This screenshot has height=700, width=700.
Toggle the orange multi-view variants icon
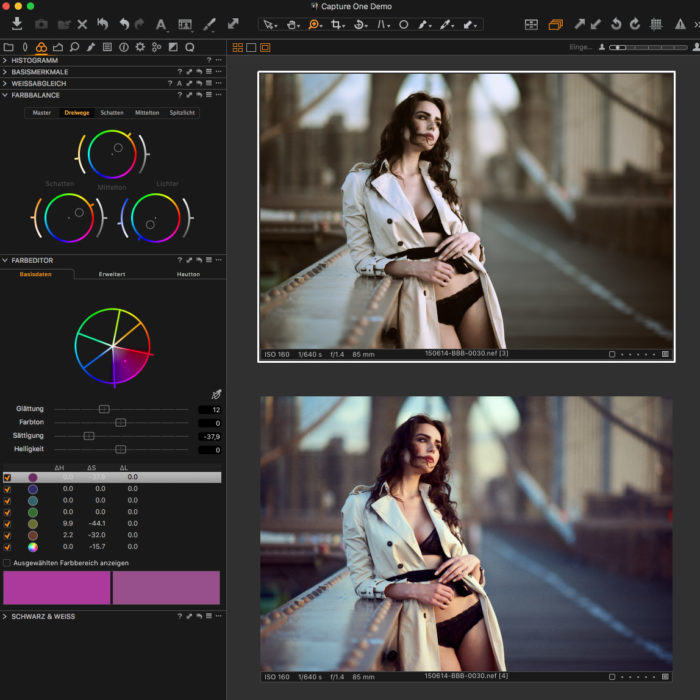(x=555, y=25)
